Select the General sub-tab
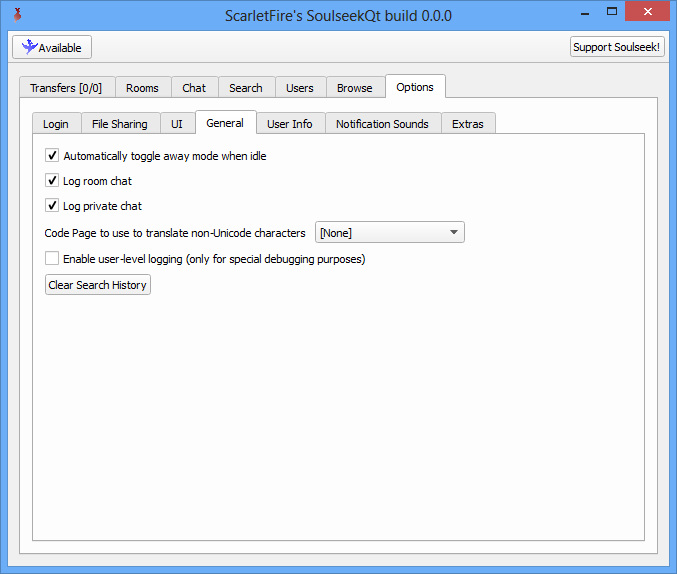The width and height of the screenshot is (677, 574). click(225, 123)
